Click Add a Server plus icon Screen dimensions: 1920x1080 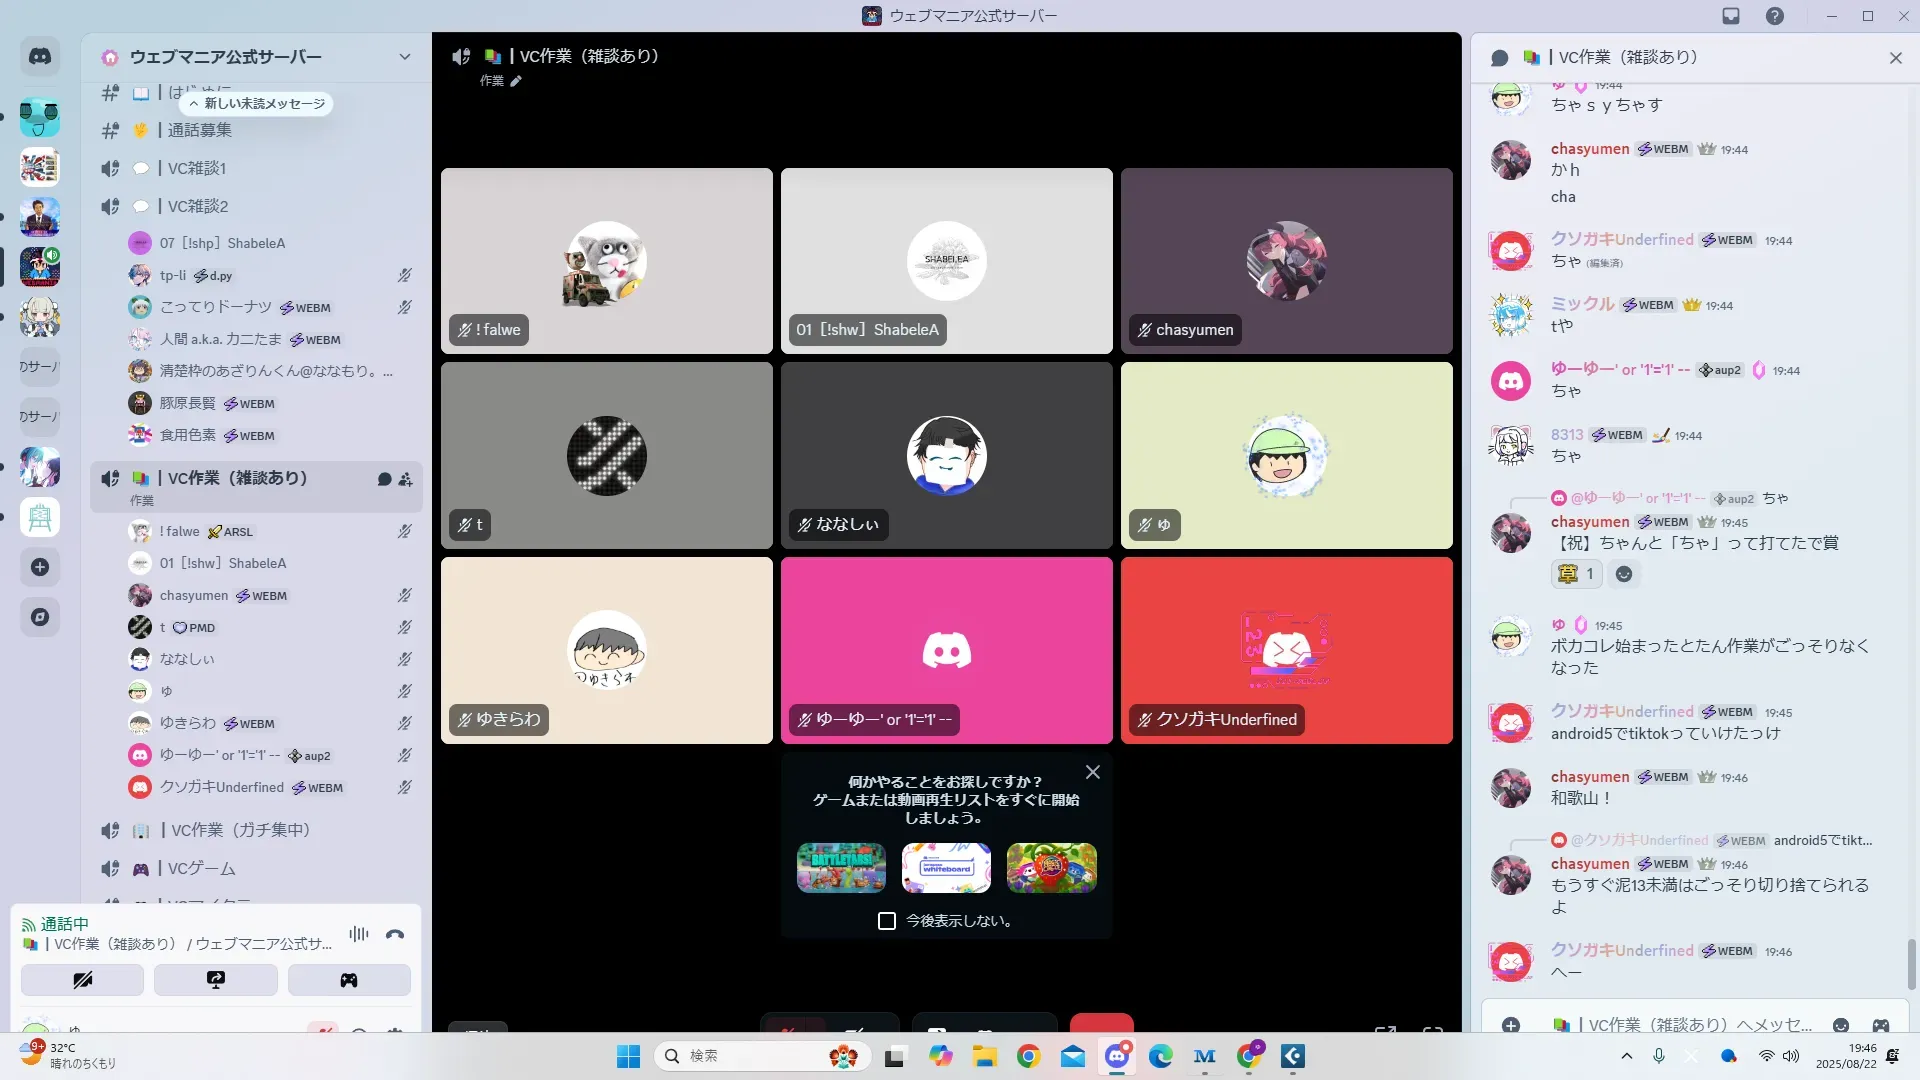point(40,567)
